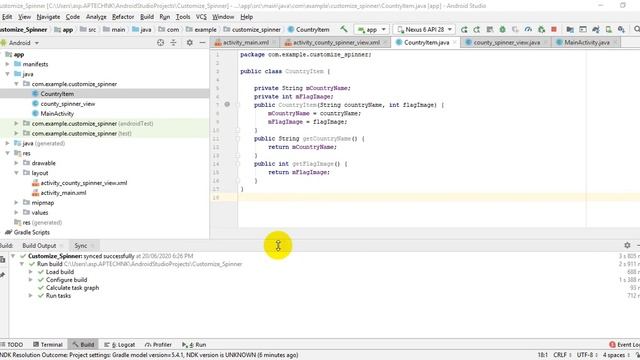Click the Make Project hammer icon
This screenshot has width=640, height=360.
(x=344, y=29)
